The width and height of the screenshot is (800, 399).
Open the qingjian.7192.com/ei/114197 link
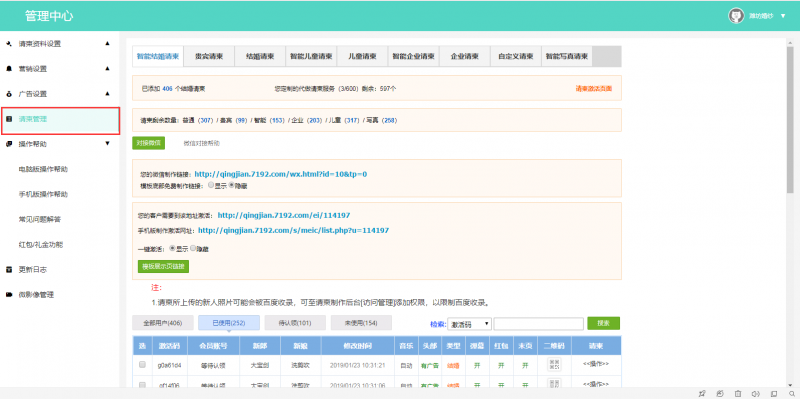click(284, 215)
